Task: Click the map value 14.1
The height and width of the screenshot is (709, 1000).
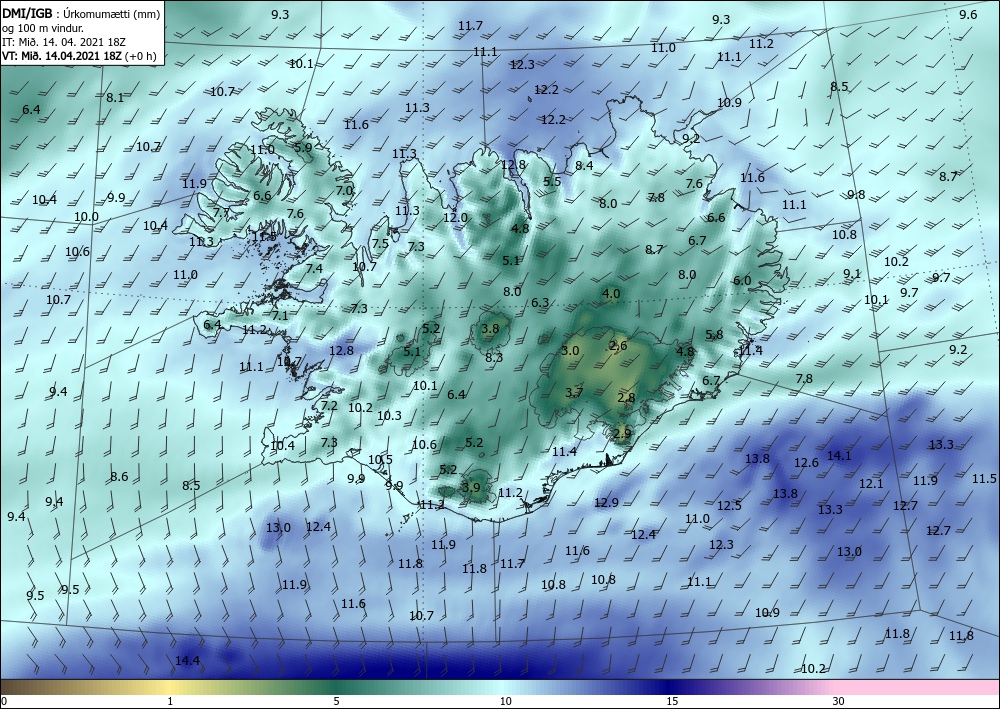Action: (839, 455)
